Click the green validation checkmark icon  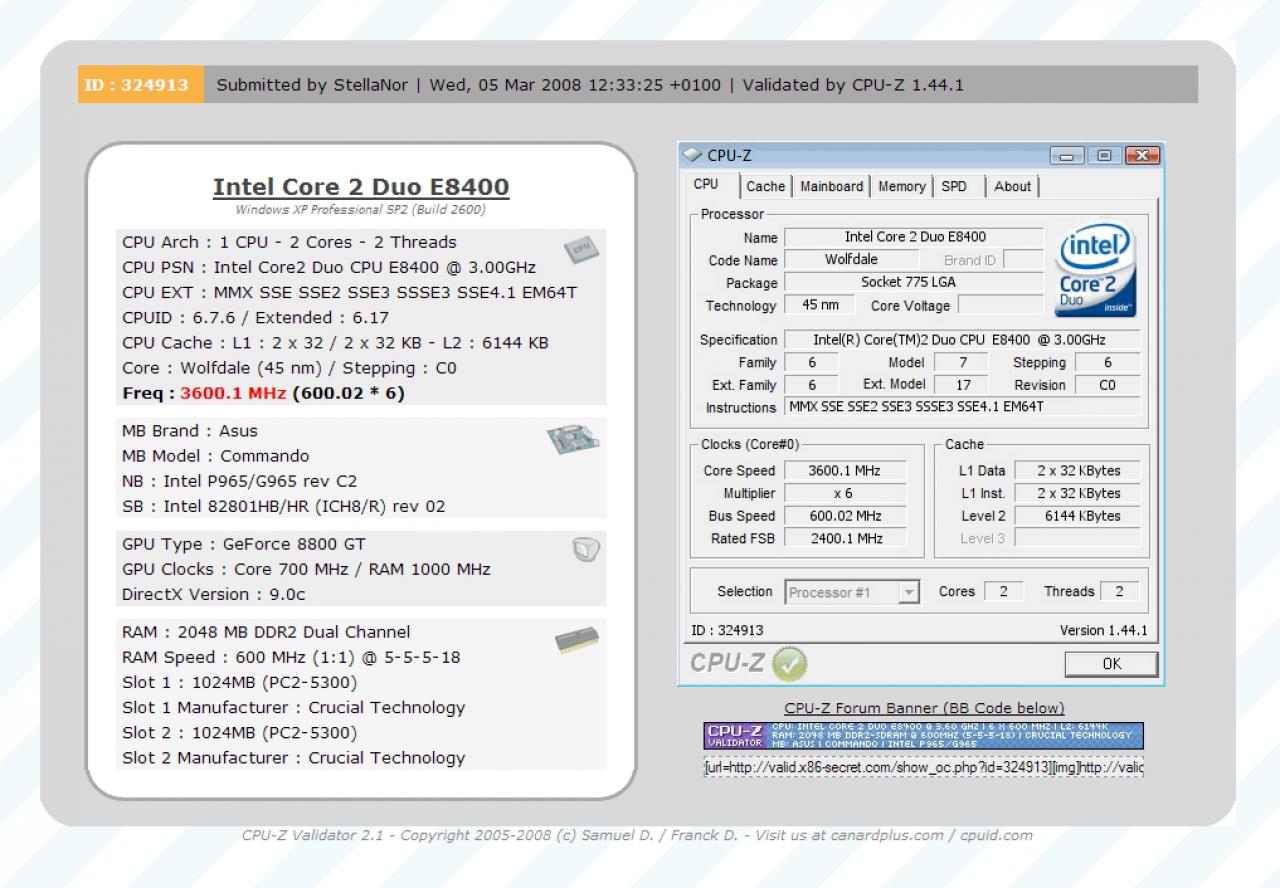(x=789, y=663)
